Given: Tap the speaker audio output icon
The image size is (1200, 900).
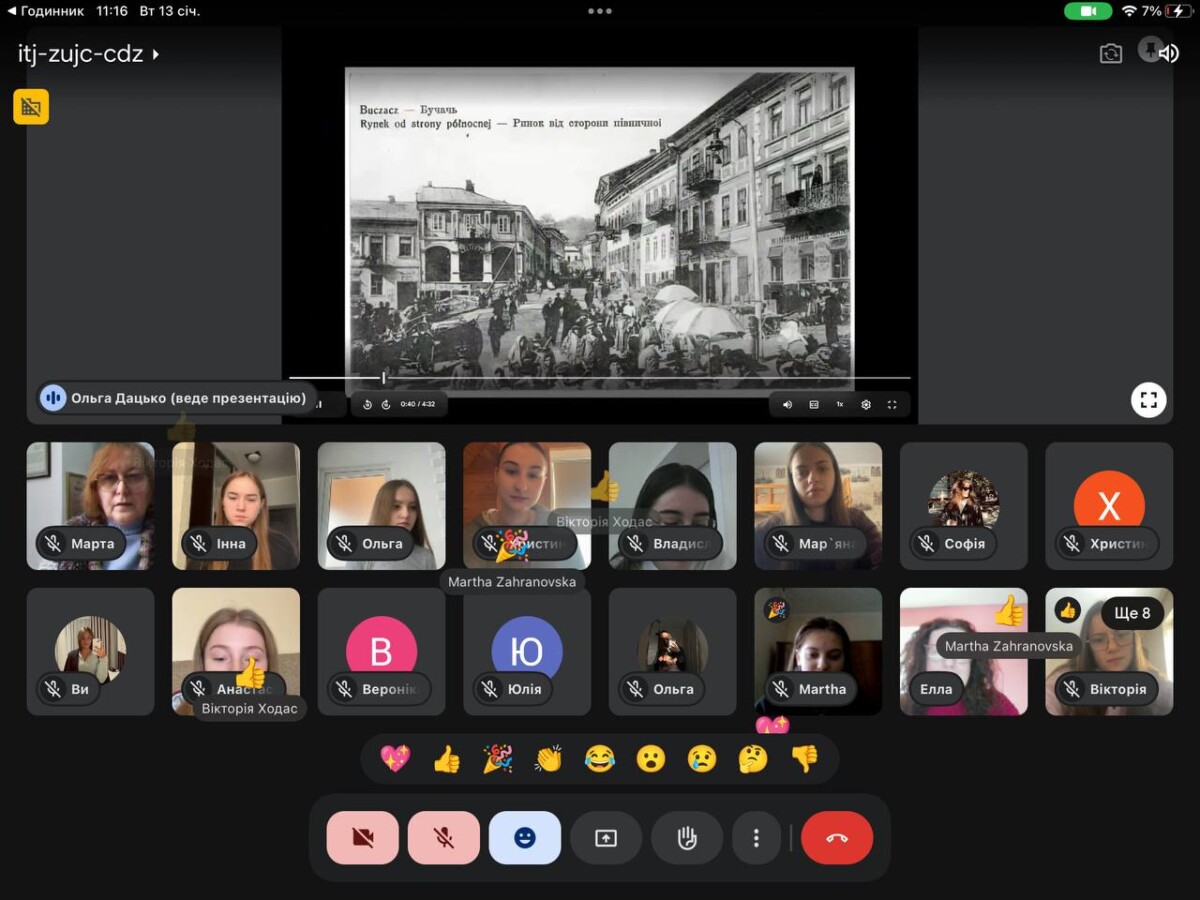Looking at the screenshot, I should pos(1168,54).
